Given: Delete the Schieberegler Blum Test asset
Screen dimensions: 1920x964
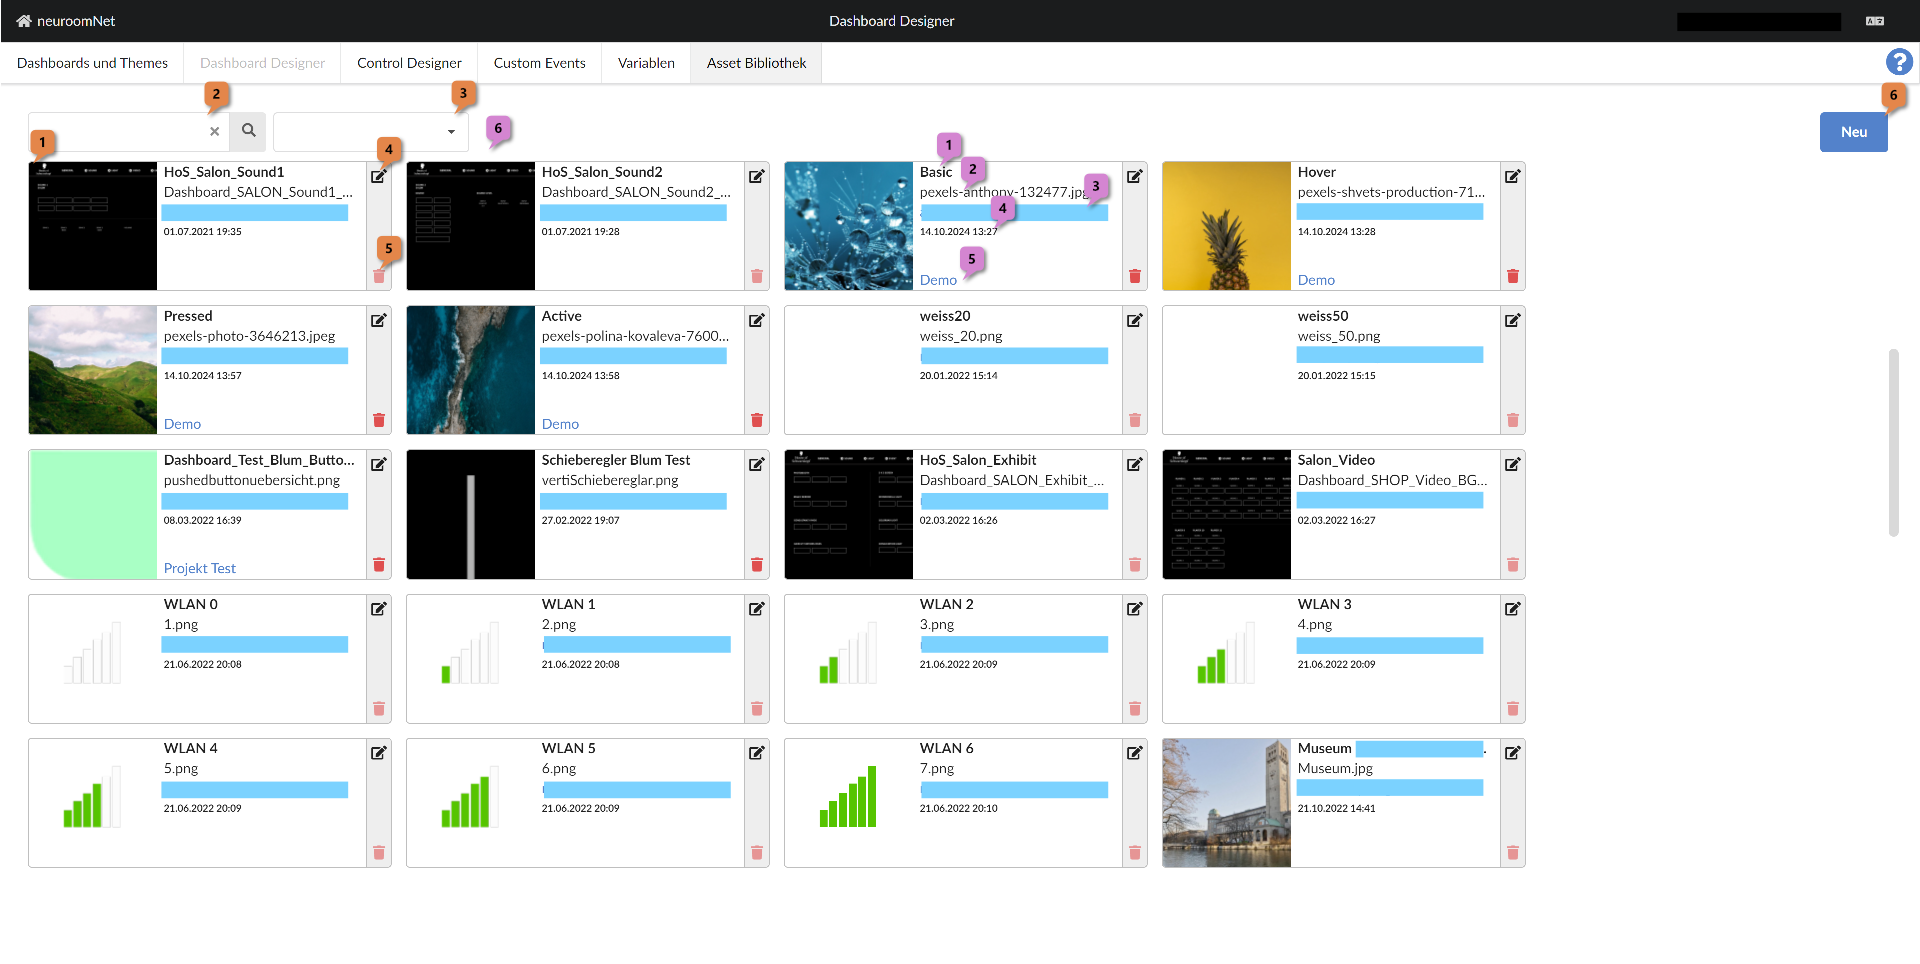Looking at the screenshot, I should click(x=757, y=564).
